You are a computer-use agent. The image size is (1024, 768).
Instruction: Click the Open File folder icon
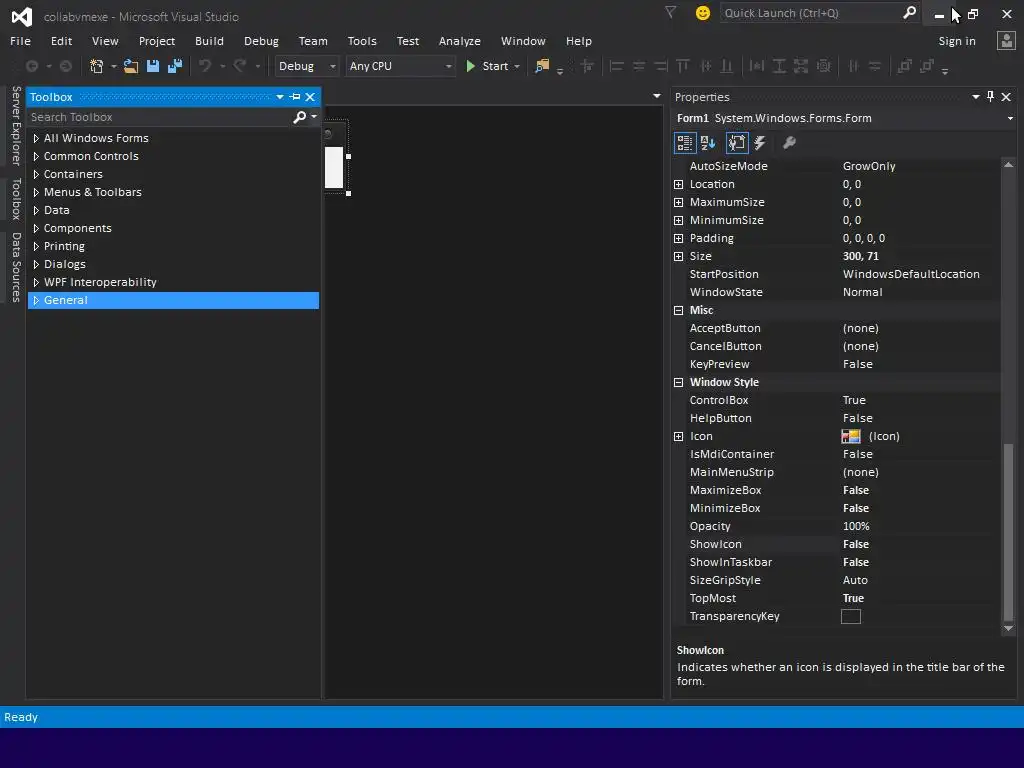coord(131,66)
